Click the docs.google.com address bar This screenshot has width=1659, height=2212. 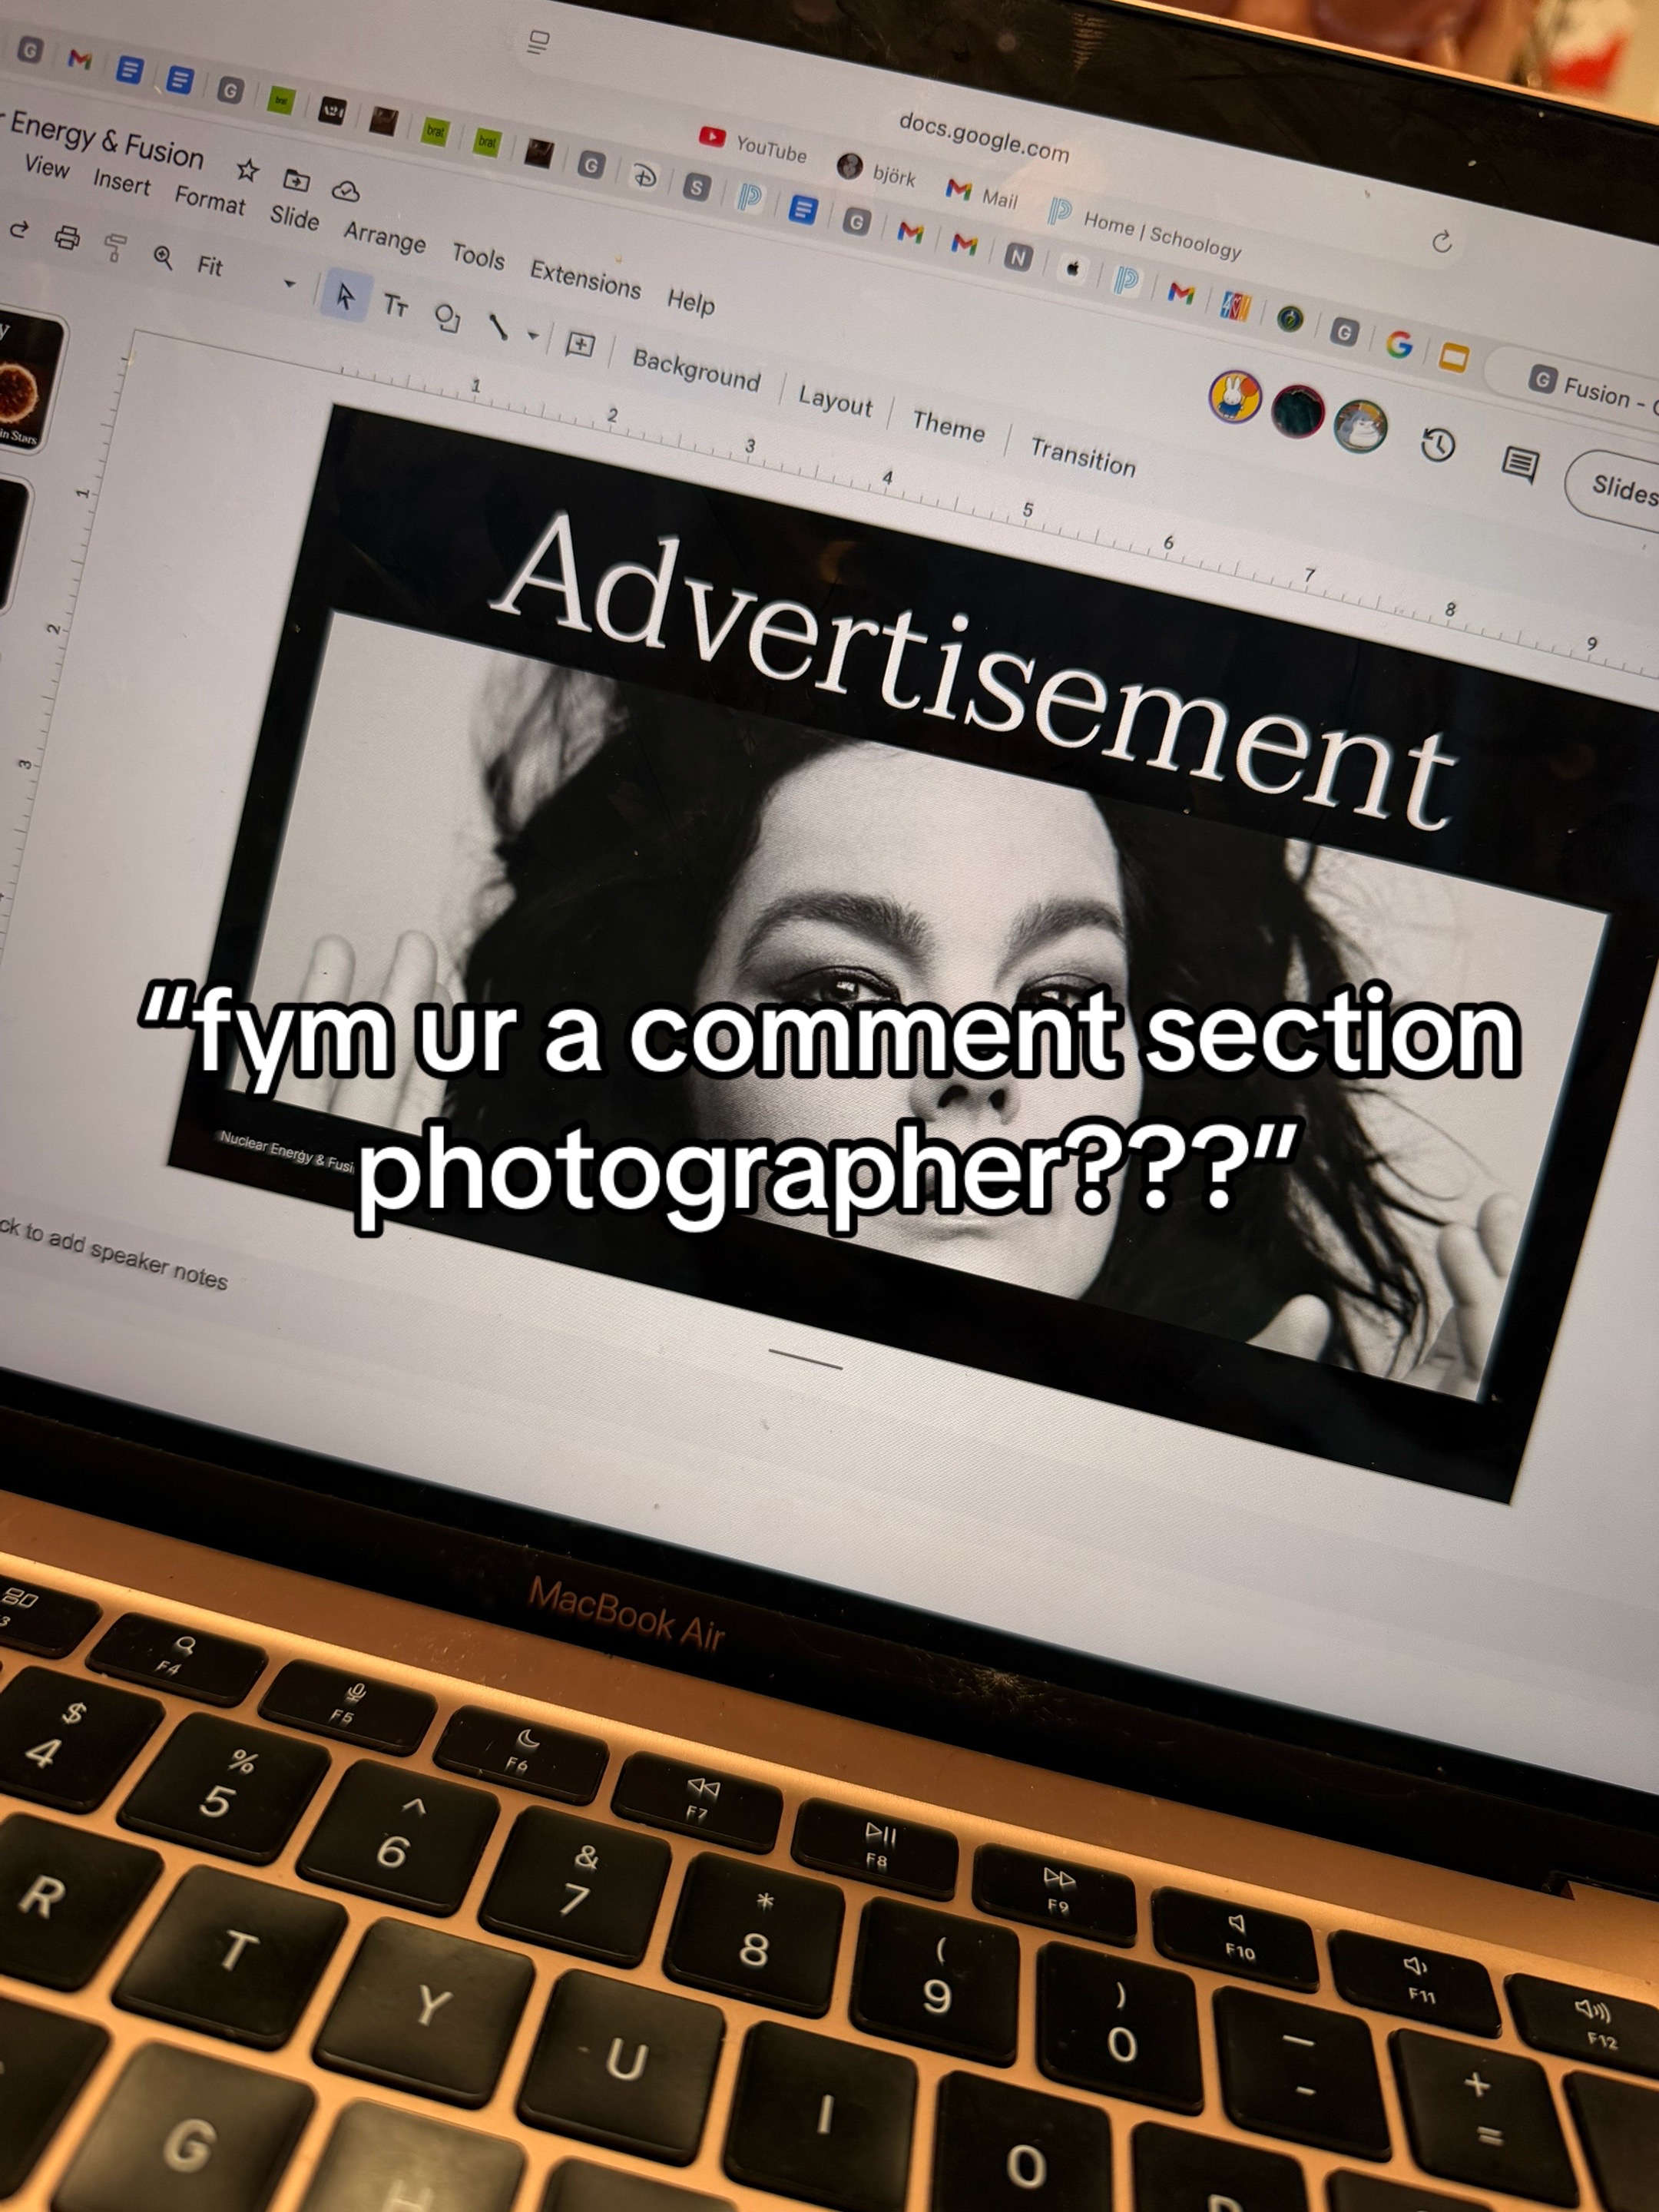[x=983, y=136]
